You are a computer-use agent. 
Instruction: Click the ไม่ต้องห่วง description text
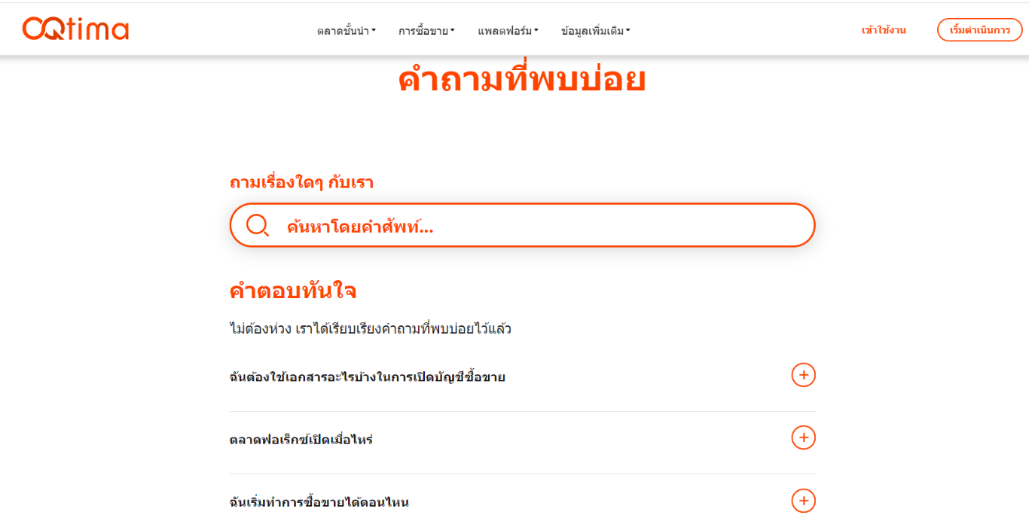click(370, 328)
